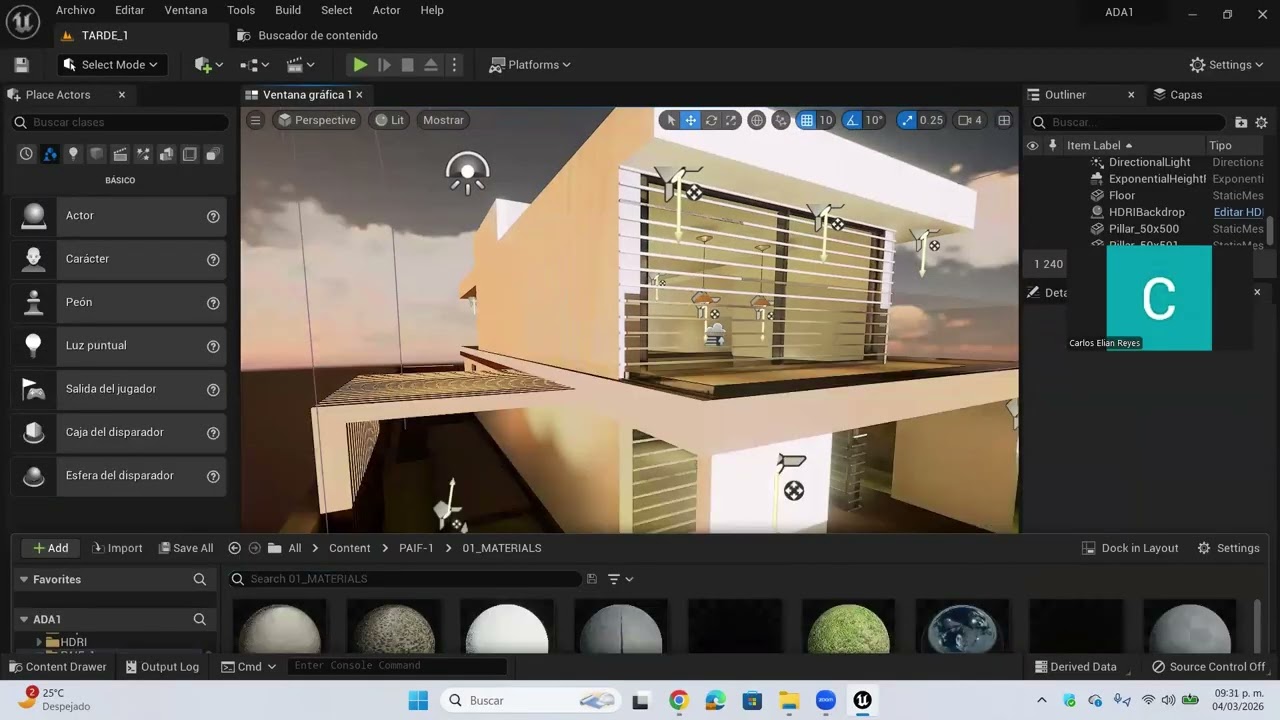Open the Perspective view mode dropdown
The height and width of the screenshot is (720, 1280).
click(x=317, y=120)
